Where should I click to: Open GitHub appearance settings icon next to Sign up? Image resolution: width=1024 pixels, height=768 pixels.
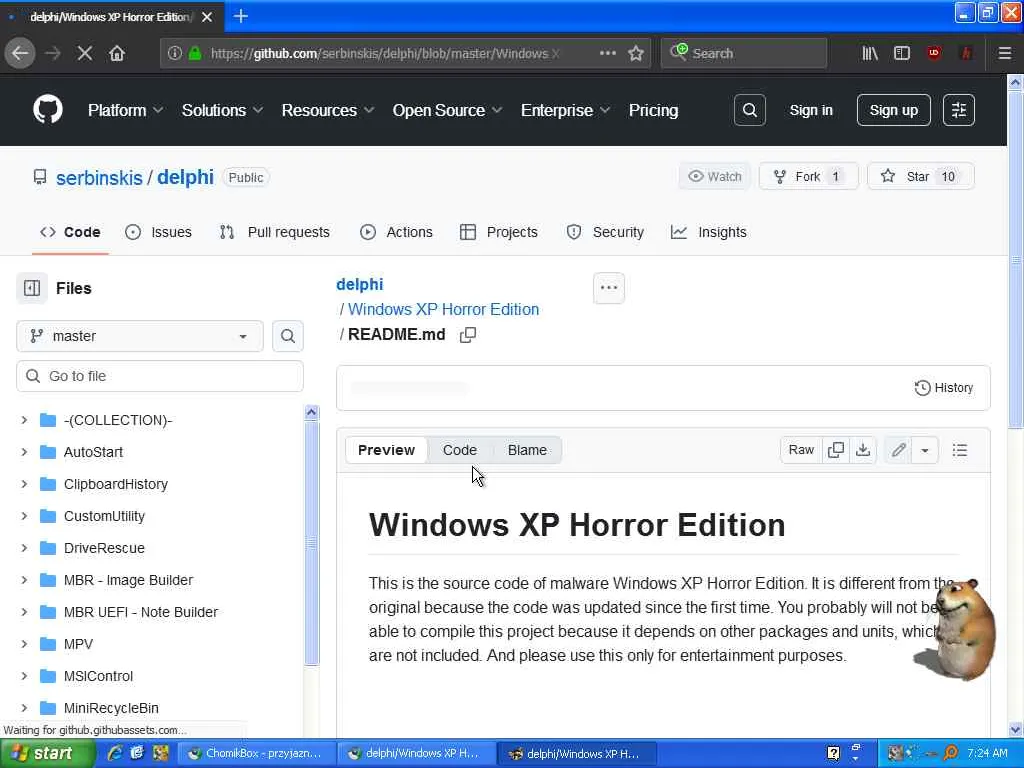959,110
